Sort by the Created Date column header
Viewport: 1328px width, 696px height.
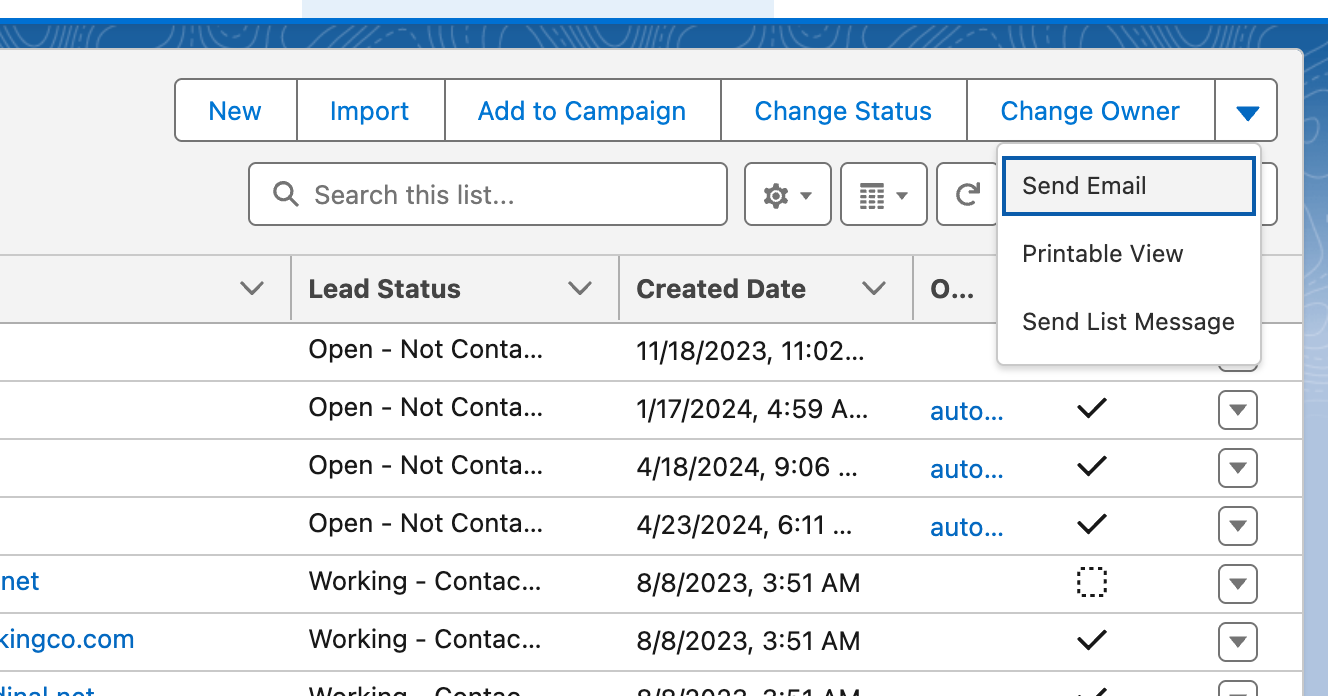point(721,289)
